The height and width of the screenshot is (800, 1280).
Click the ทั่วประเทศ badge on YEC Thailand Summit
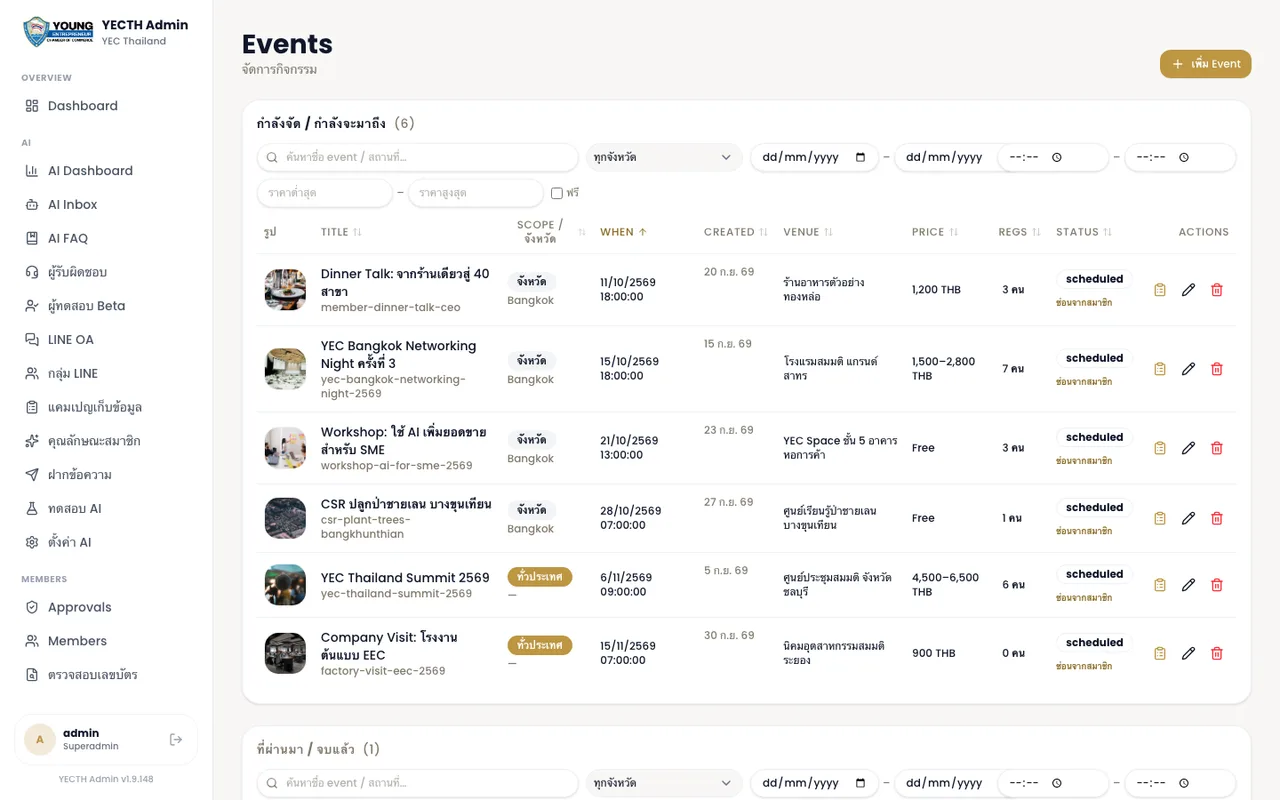click(540, 577)
